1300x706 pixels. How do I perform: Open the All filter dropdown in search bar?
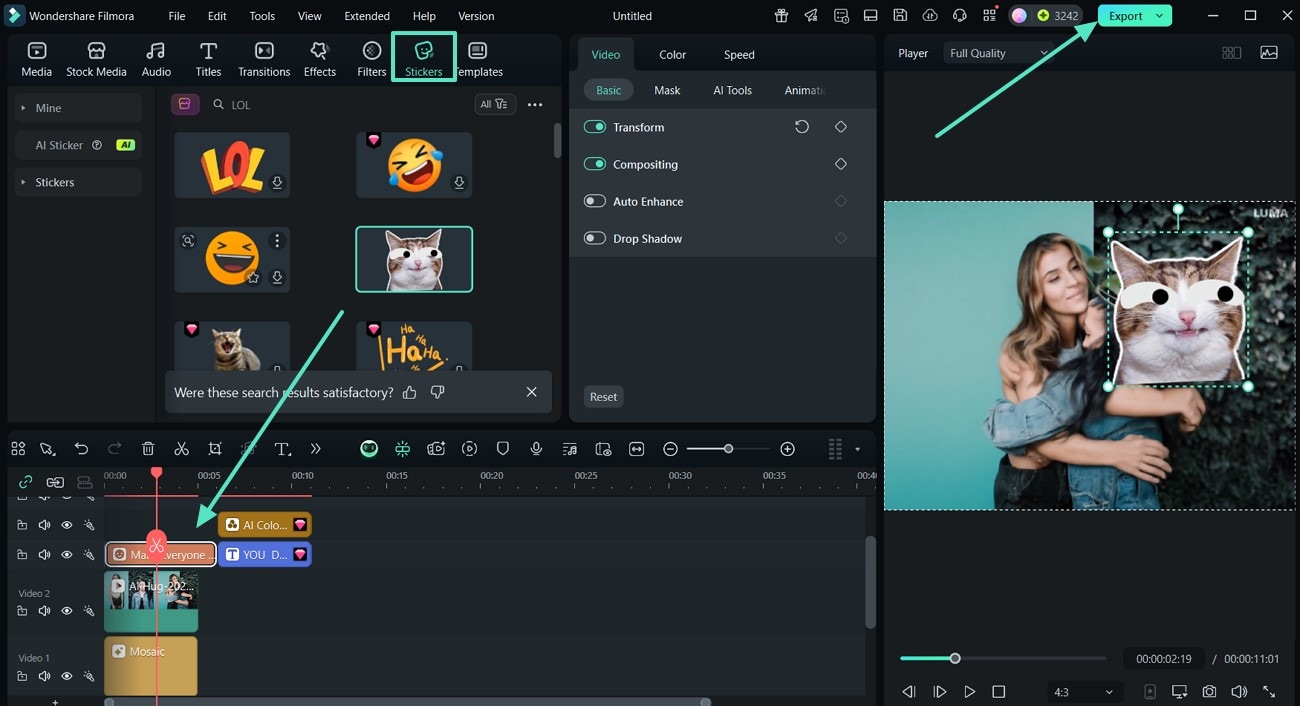494,104
